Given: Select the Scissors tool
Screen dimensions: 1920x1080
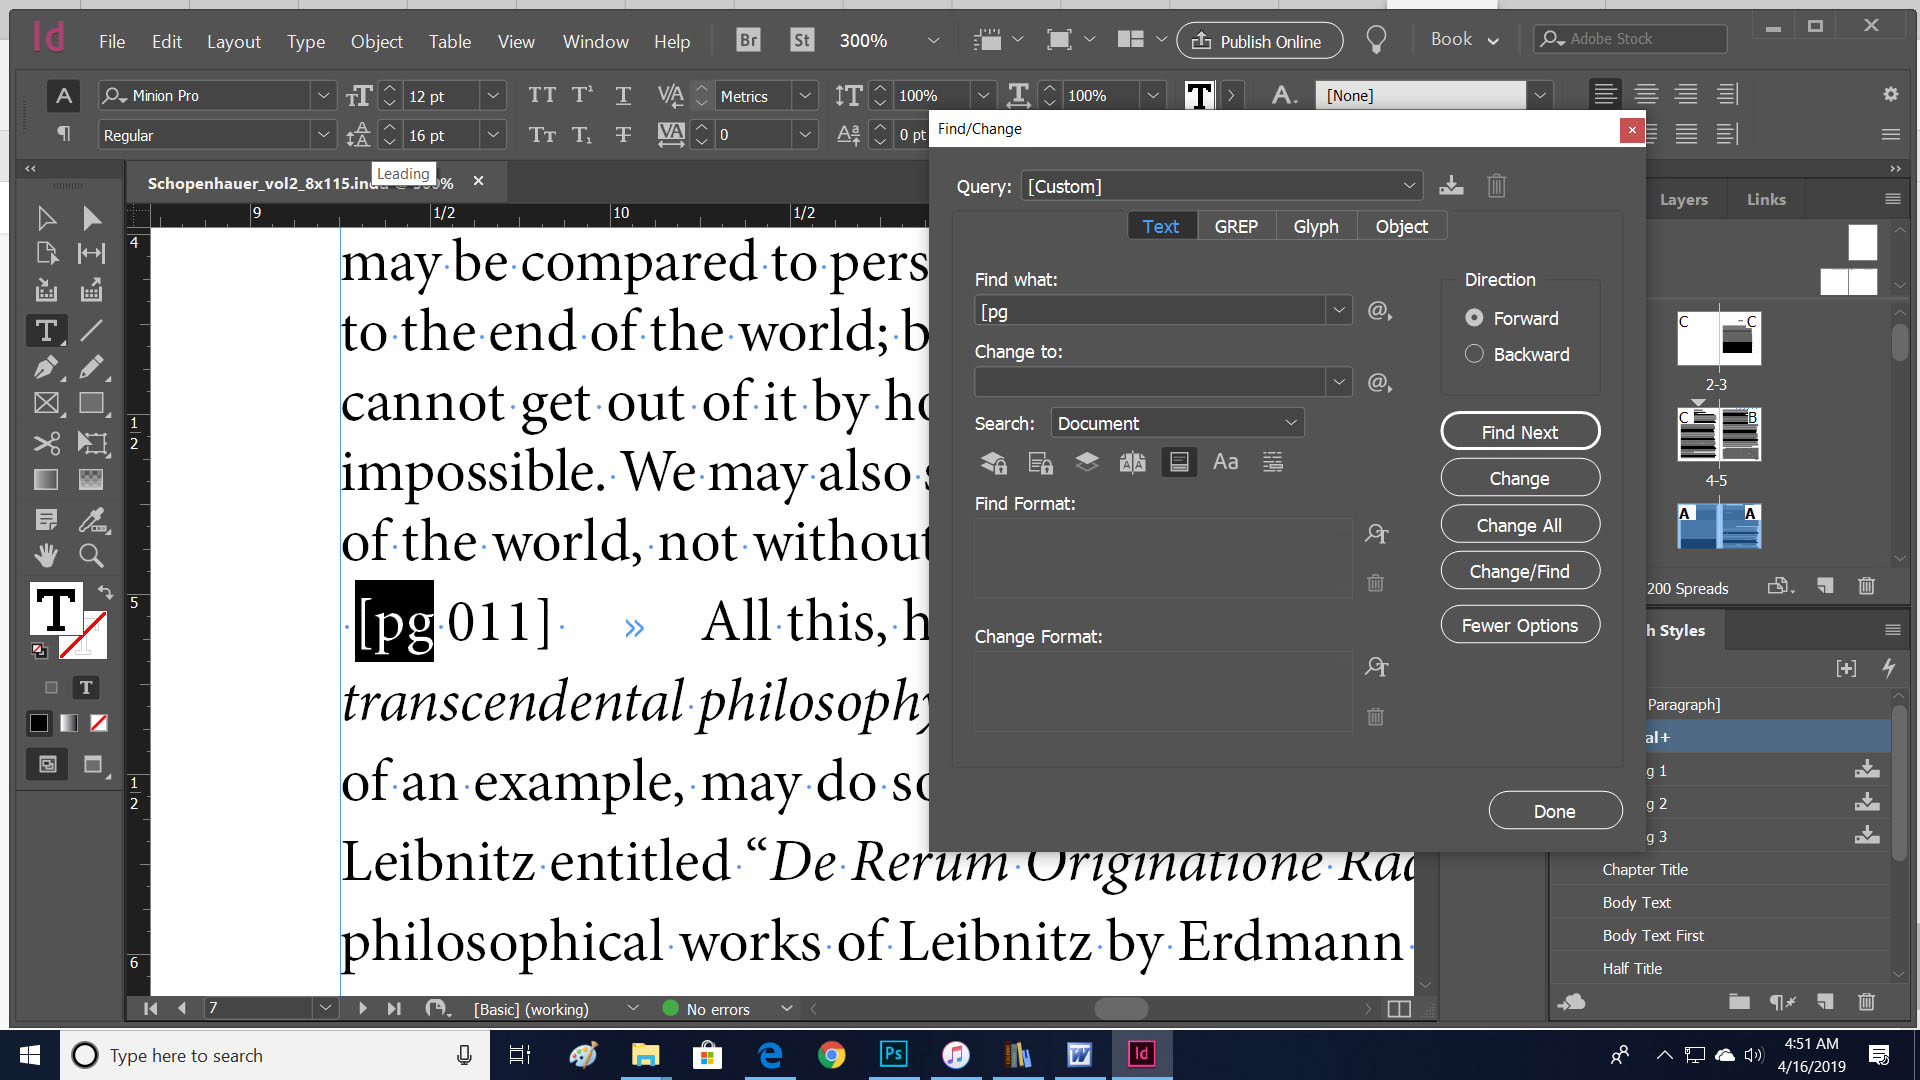Looking at the screenshot, I should point(46,443).
